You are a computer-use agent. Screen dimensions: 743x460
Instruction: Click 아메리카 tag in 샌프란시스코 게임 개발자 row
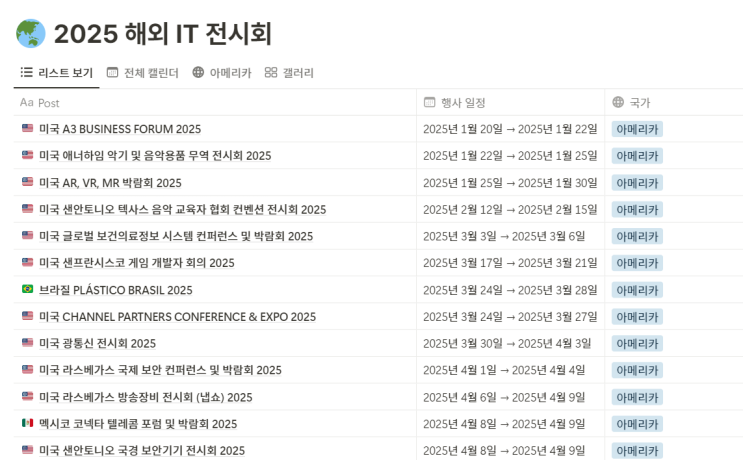tap(637, 263)
